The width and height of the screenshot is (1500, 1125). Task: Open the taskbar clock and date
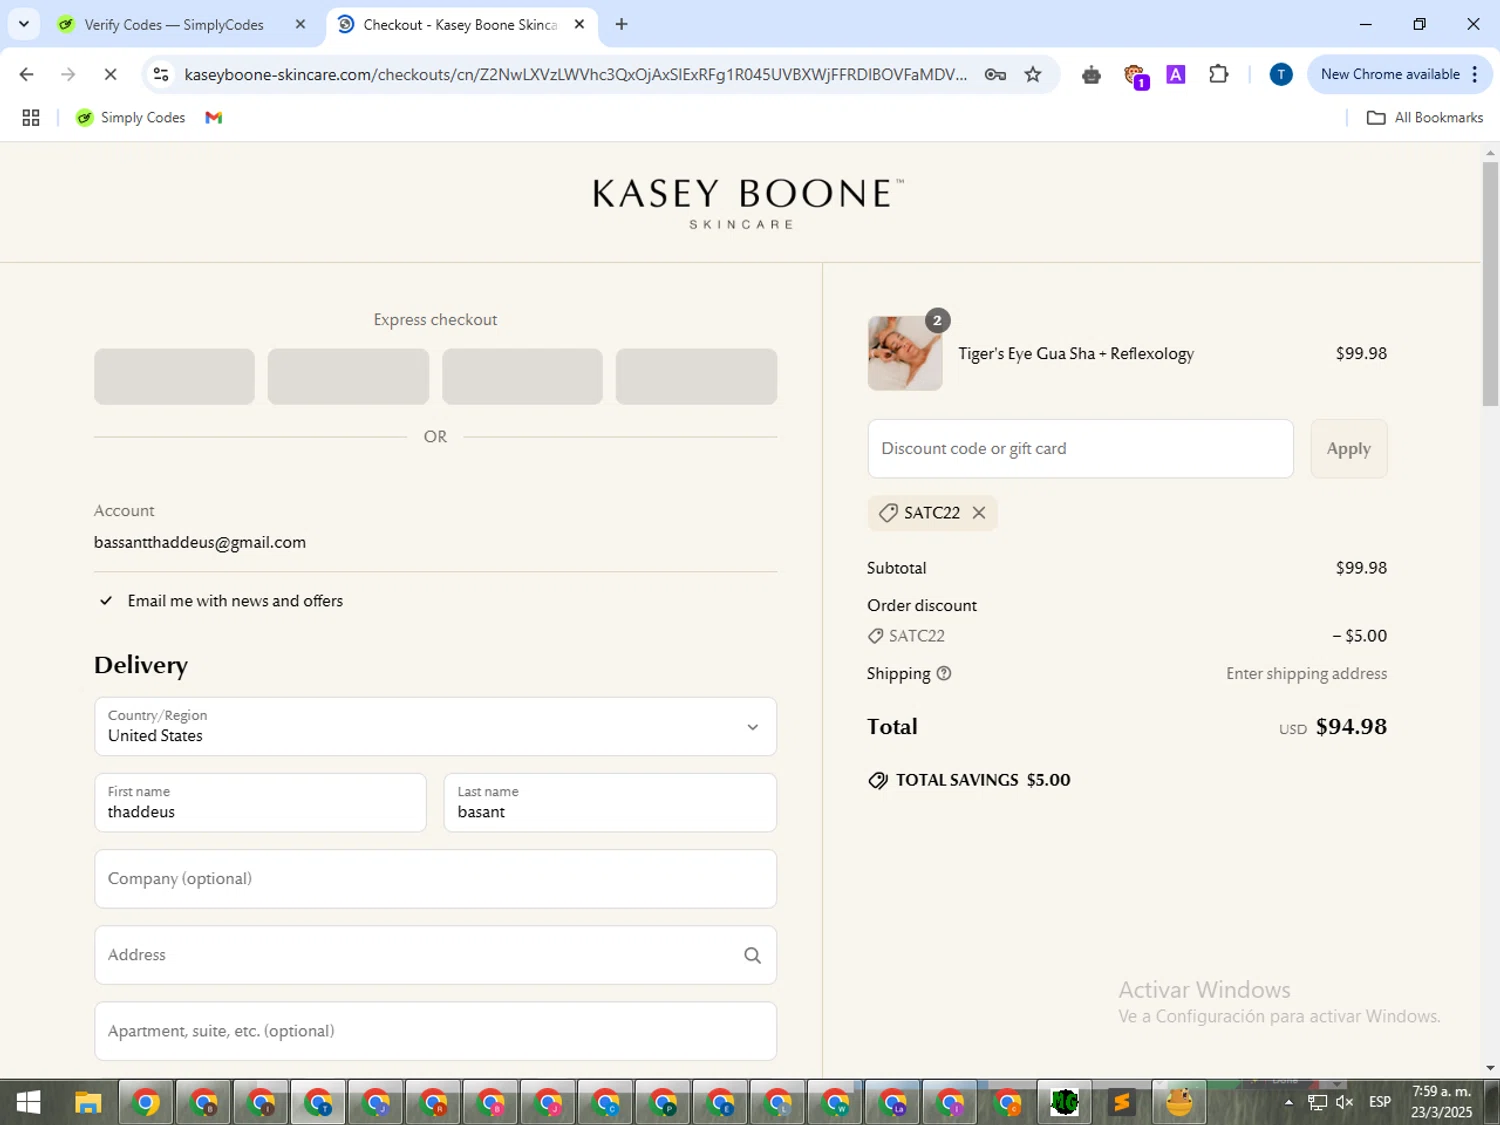pos(1442,1102)
